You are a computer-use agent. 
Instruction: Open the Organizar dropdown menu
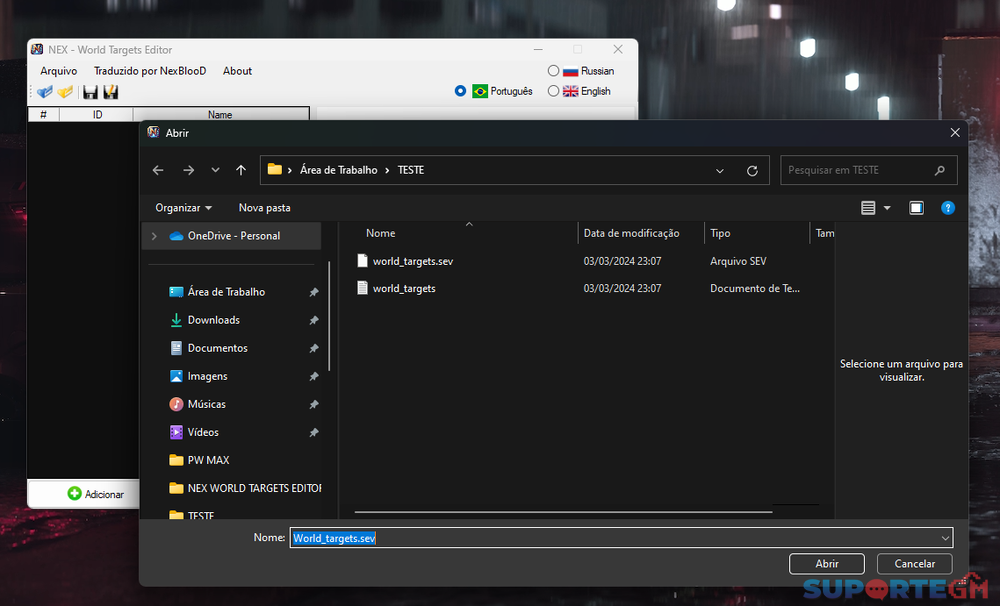point(183,208)
